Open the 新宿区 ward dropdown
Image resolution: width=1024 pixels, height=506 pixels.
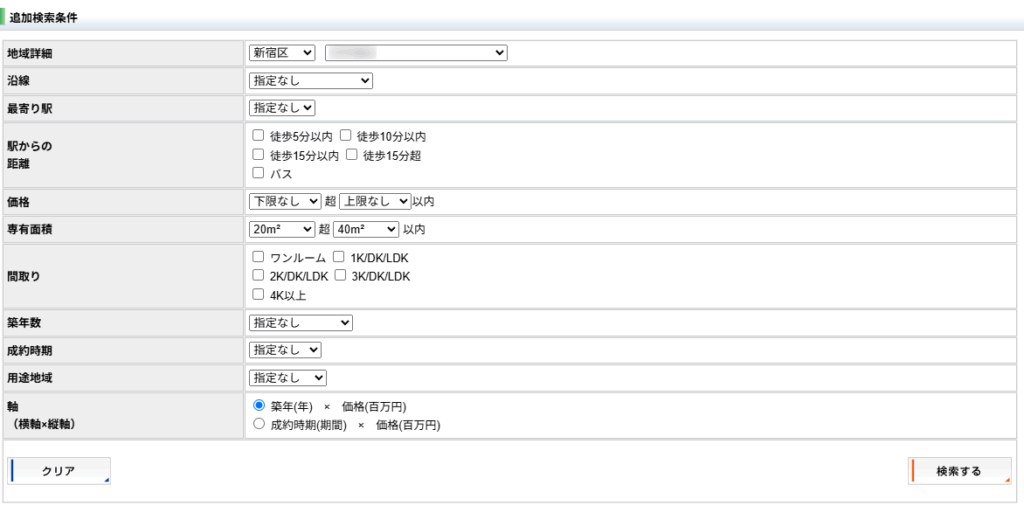[282, 52]
